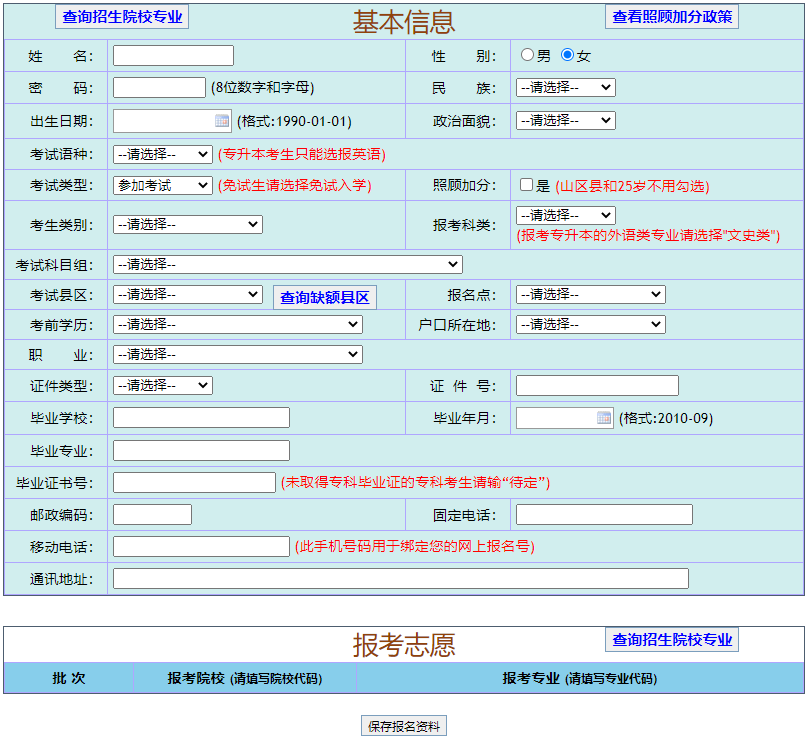Screen dimensions: 810x740
Task: Open 考生类别 dropdown
Action: pos(188,224)
